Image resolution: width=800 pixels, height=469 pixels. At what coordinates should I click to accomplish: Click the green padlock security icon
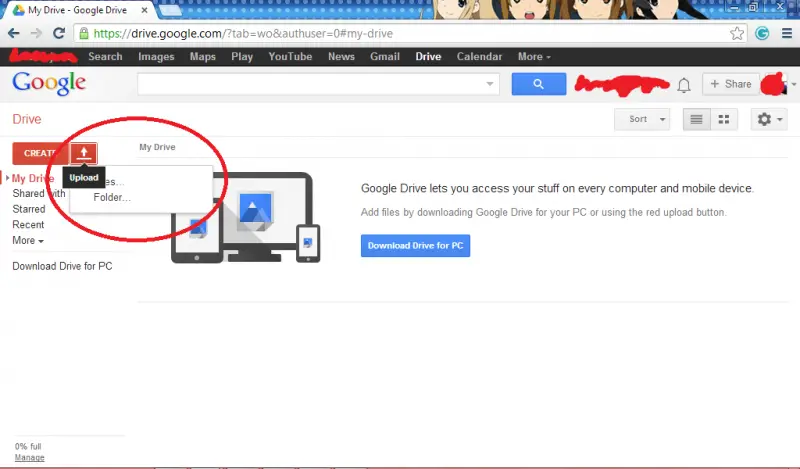point(84,34)
